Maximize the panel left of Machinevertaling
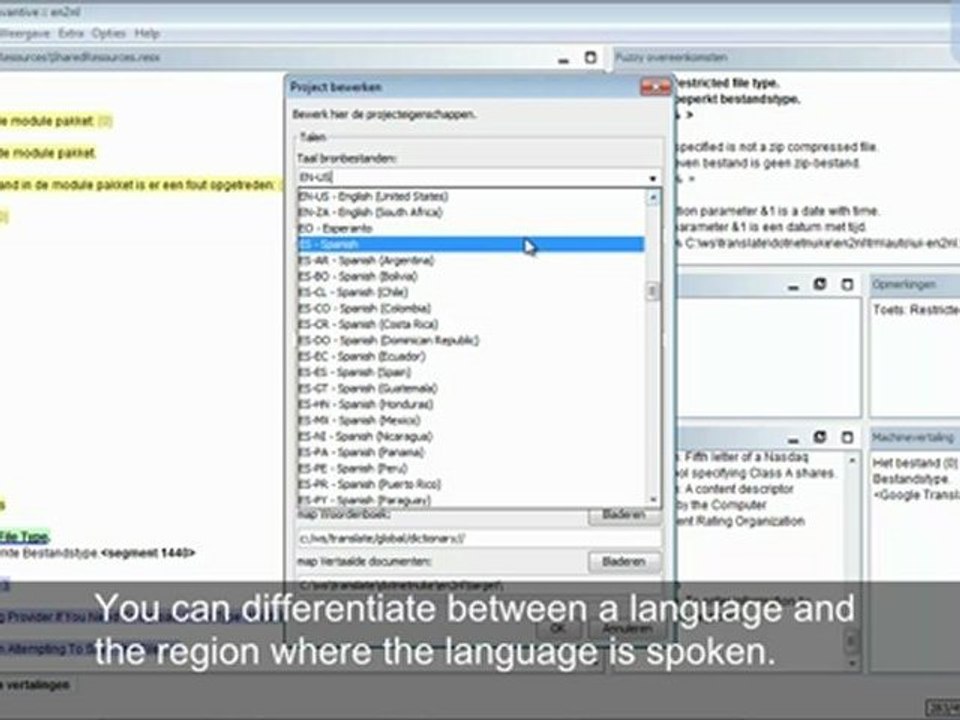960x720 pixels. point(847,438)
